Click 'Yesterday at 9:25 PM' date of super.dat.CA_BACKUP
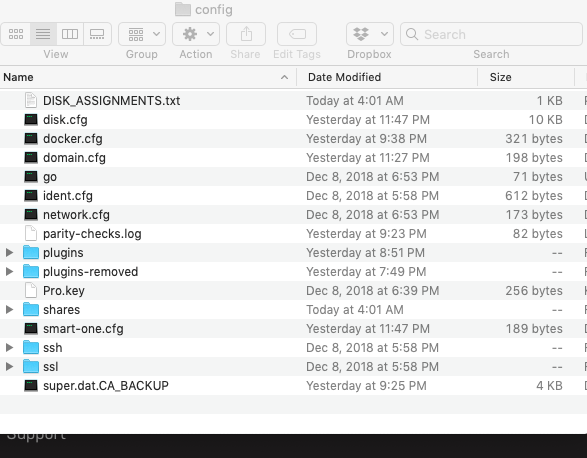The image size is (587, 458). [x=367, y=386]
